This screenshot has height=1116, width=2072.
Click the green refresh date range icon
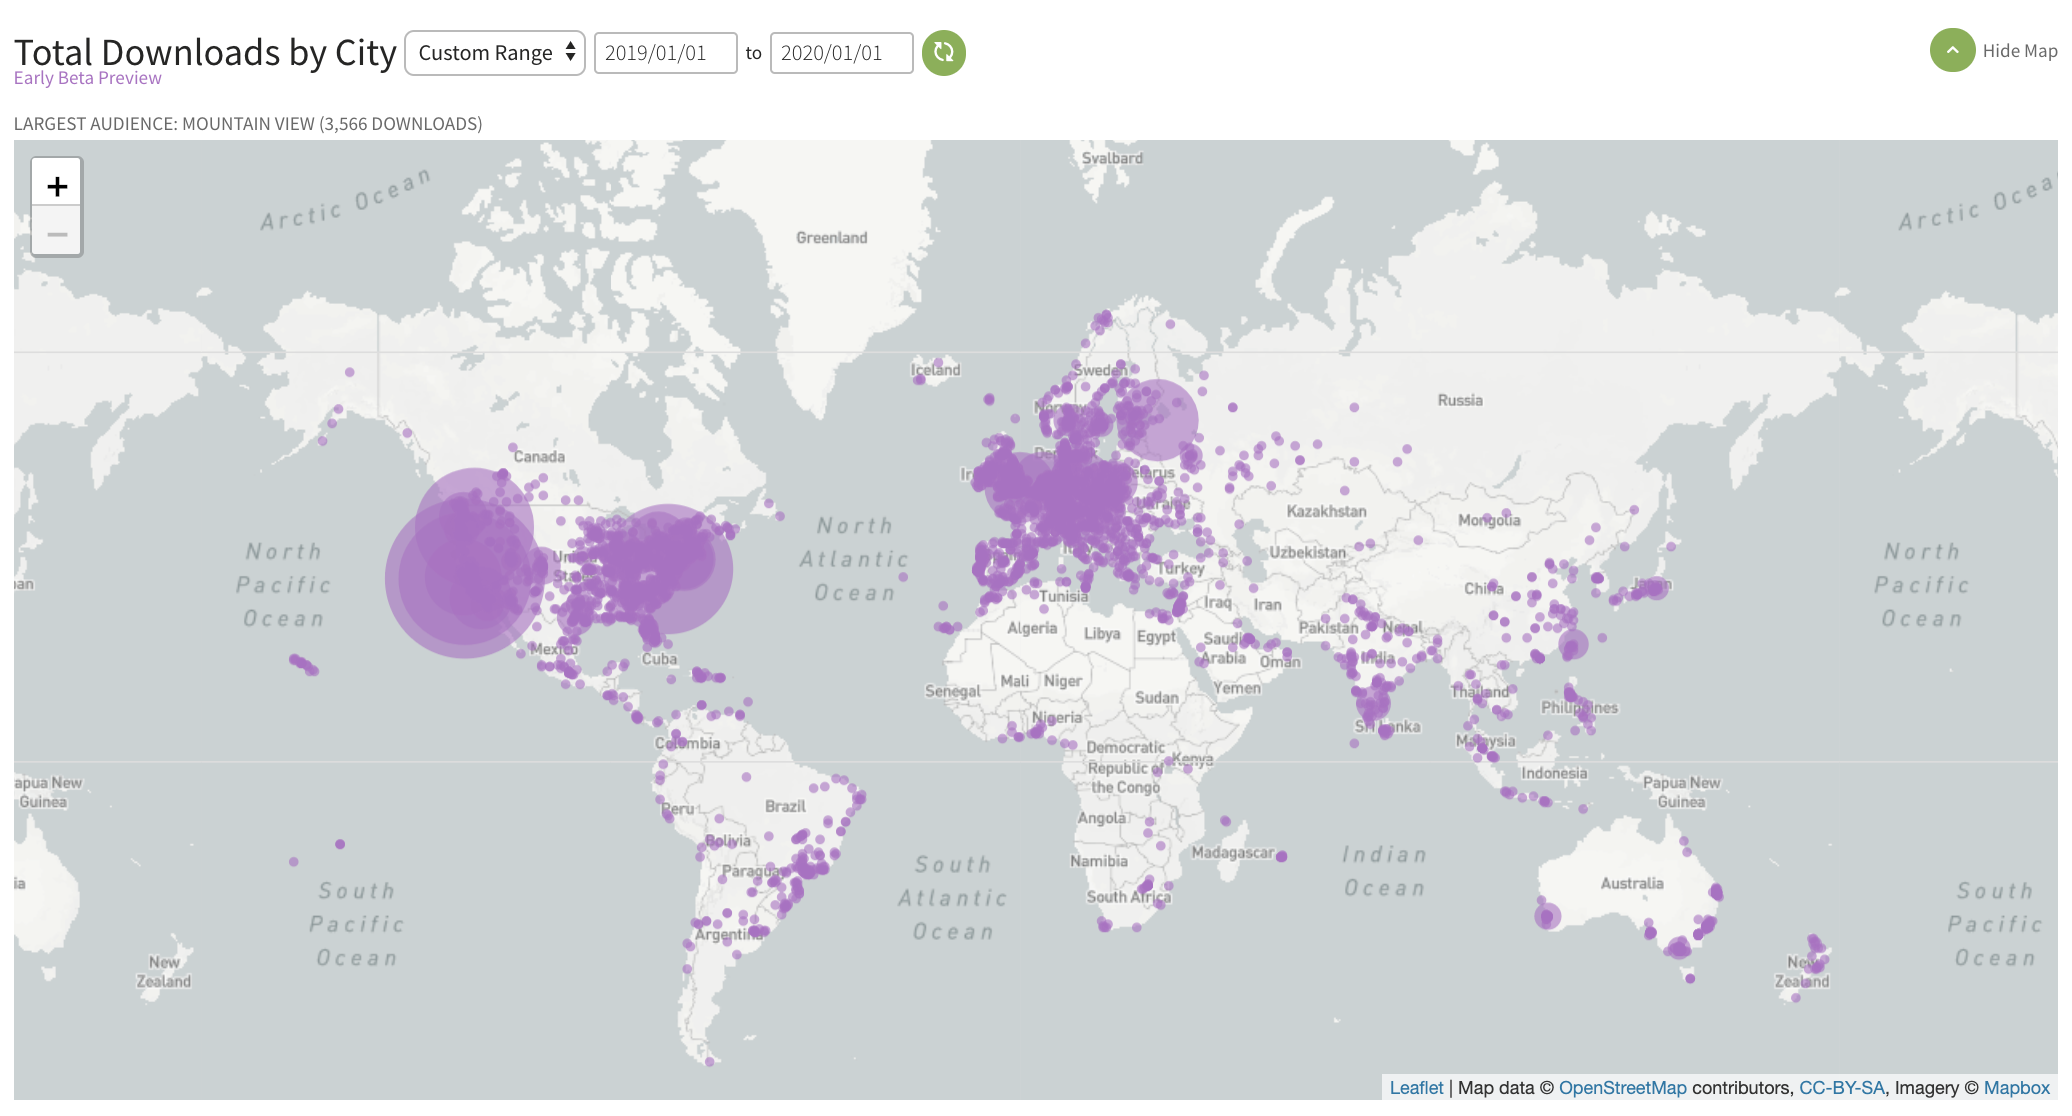(x=943, y=53)
